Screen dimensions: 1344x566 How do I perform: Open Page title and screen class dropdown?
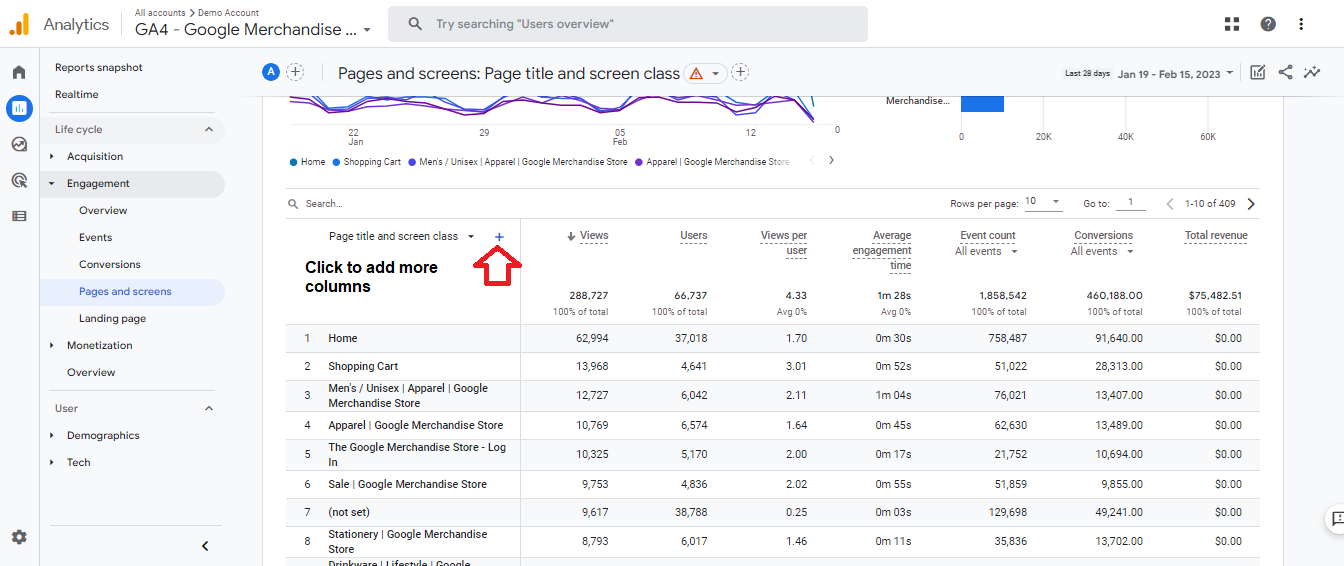(402, 237)
